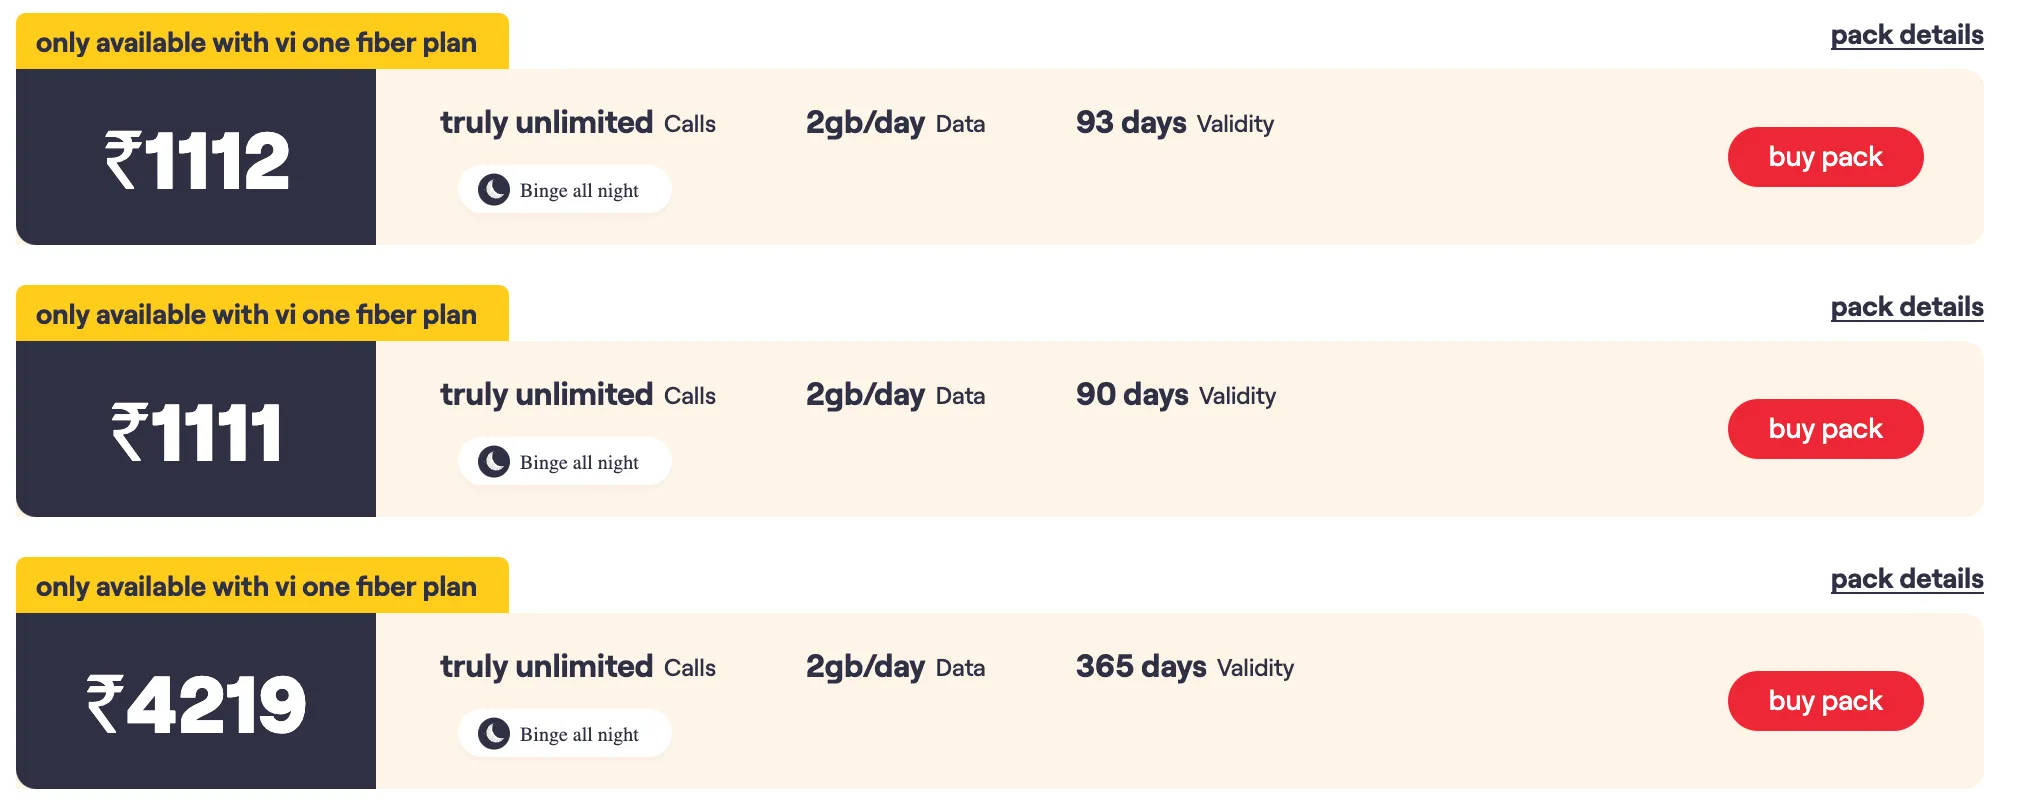
Task: Open pack details for the ₹4219 plan
Action: coord(1906,579)
